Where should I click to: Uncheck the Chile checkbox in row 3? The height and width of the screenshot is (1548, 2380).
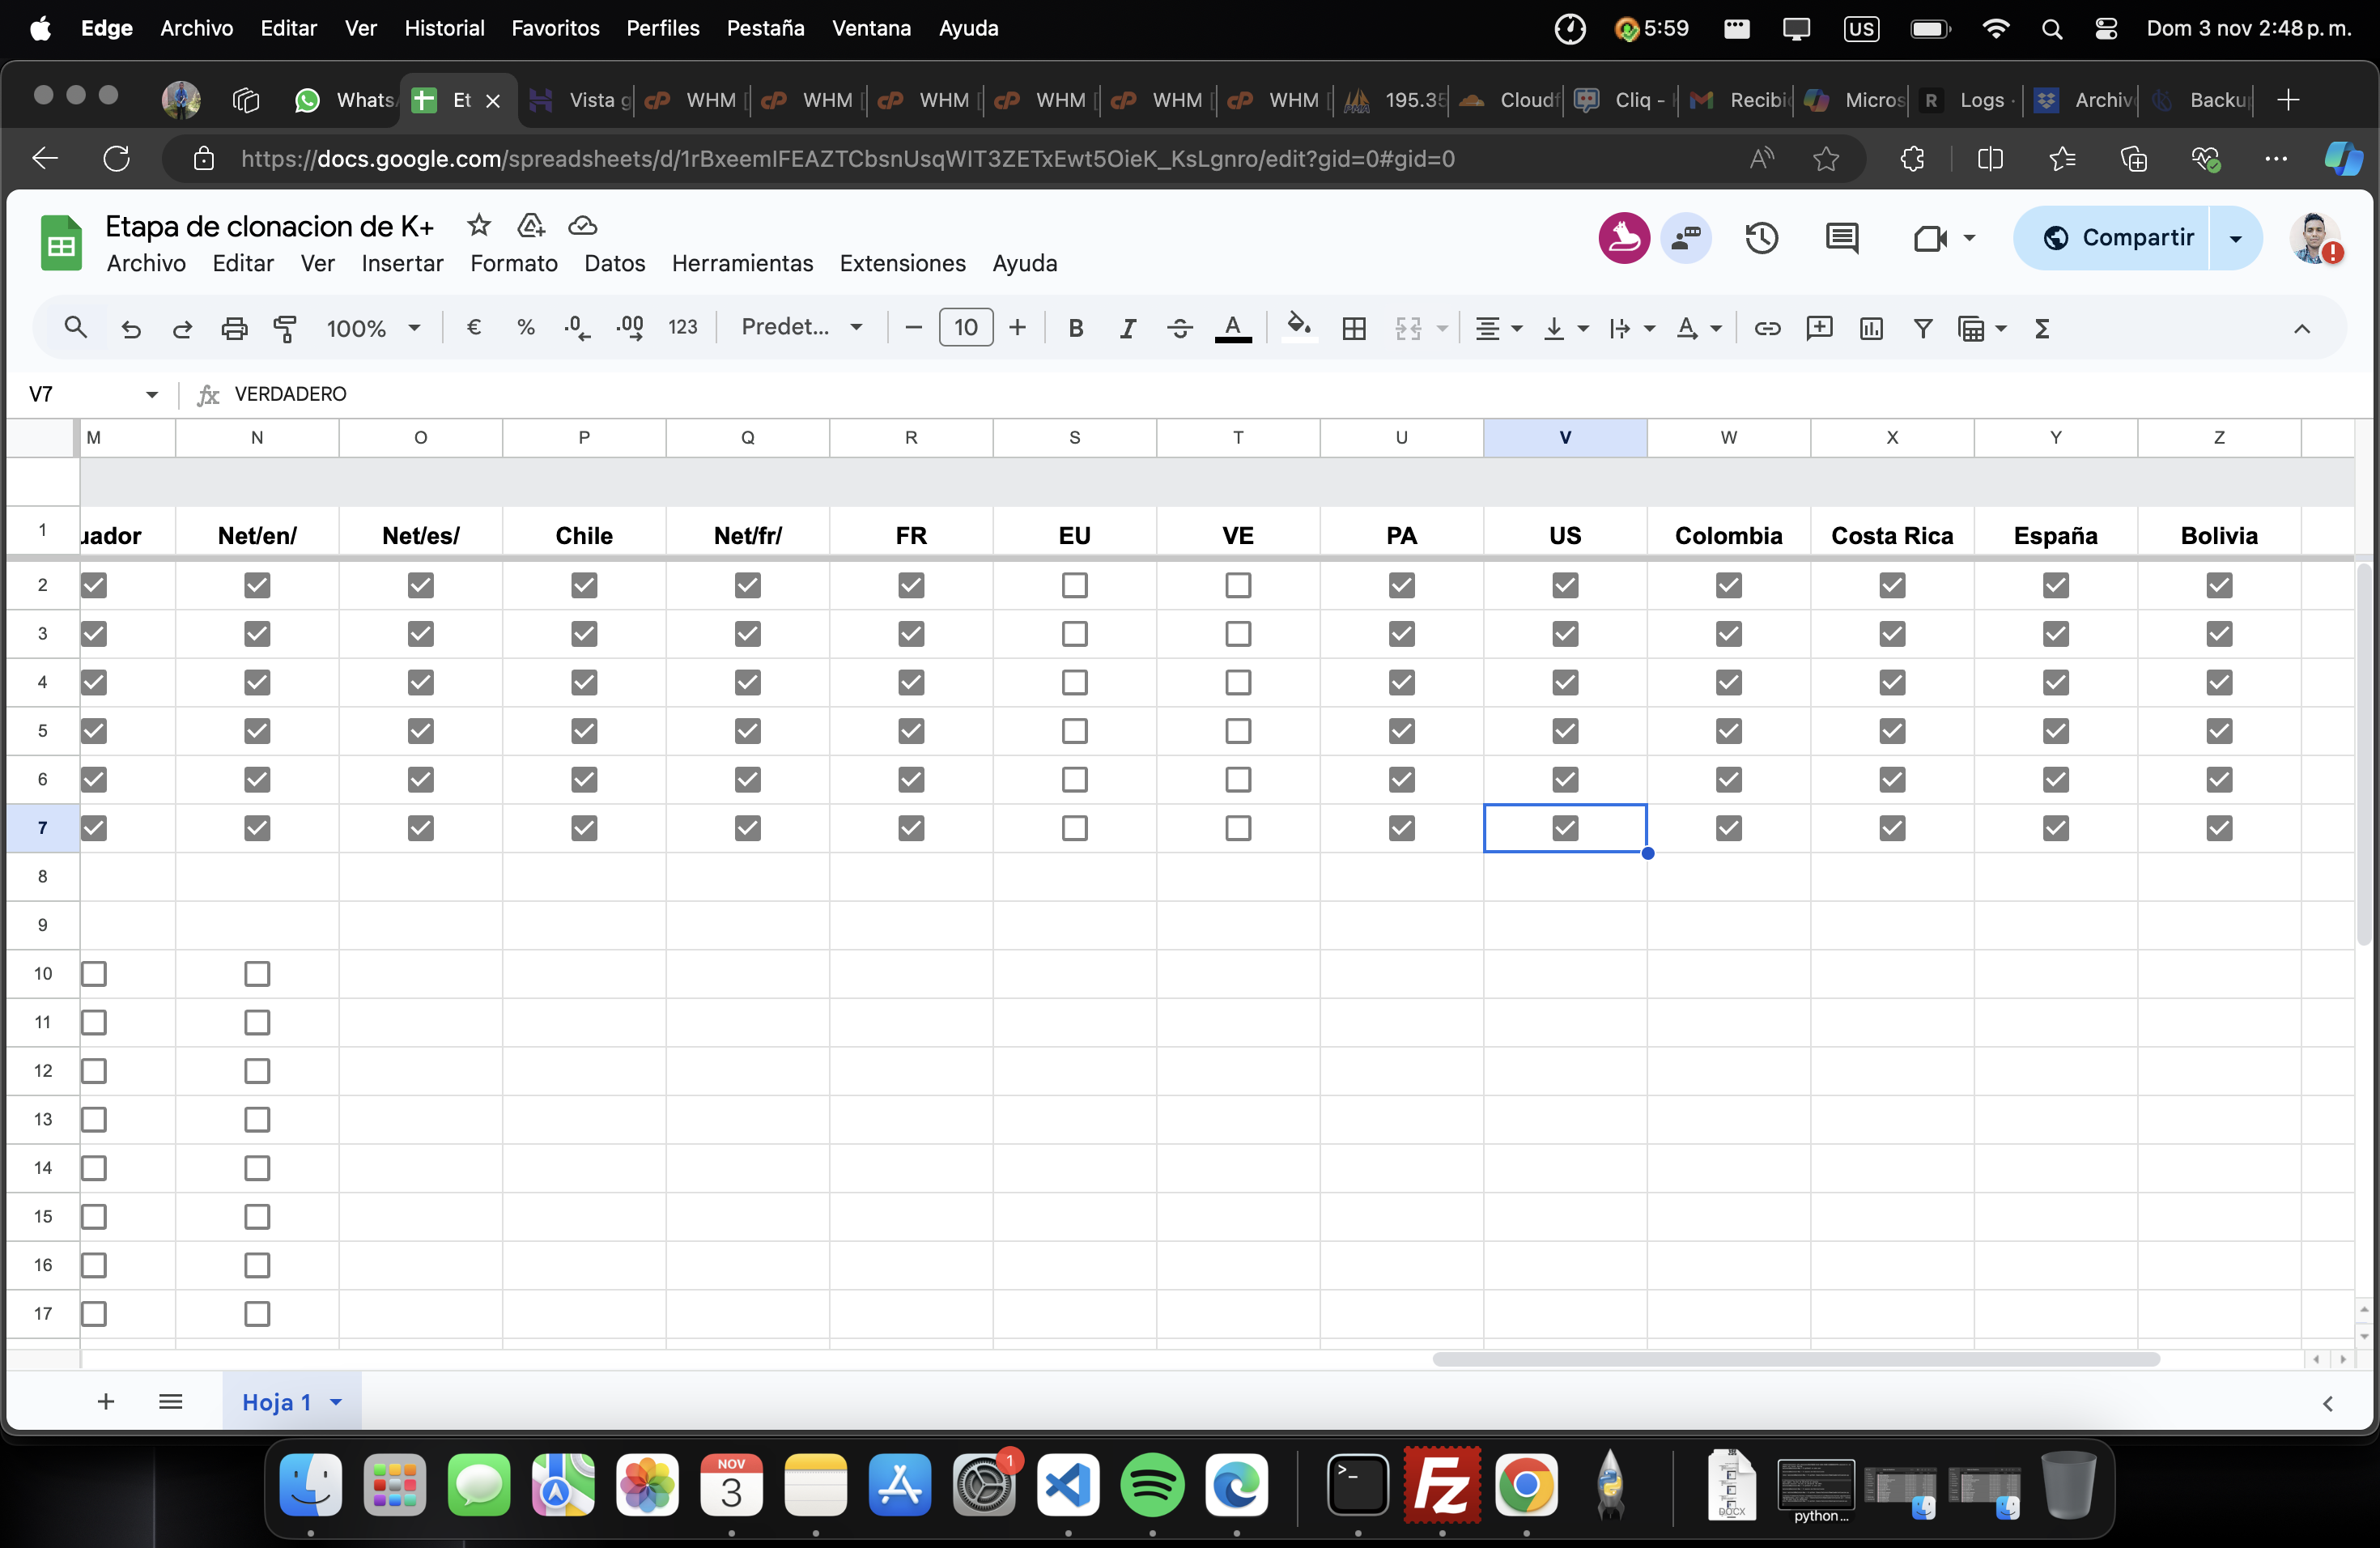pos(584,634)
